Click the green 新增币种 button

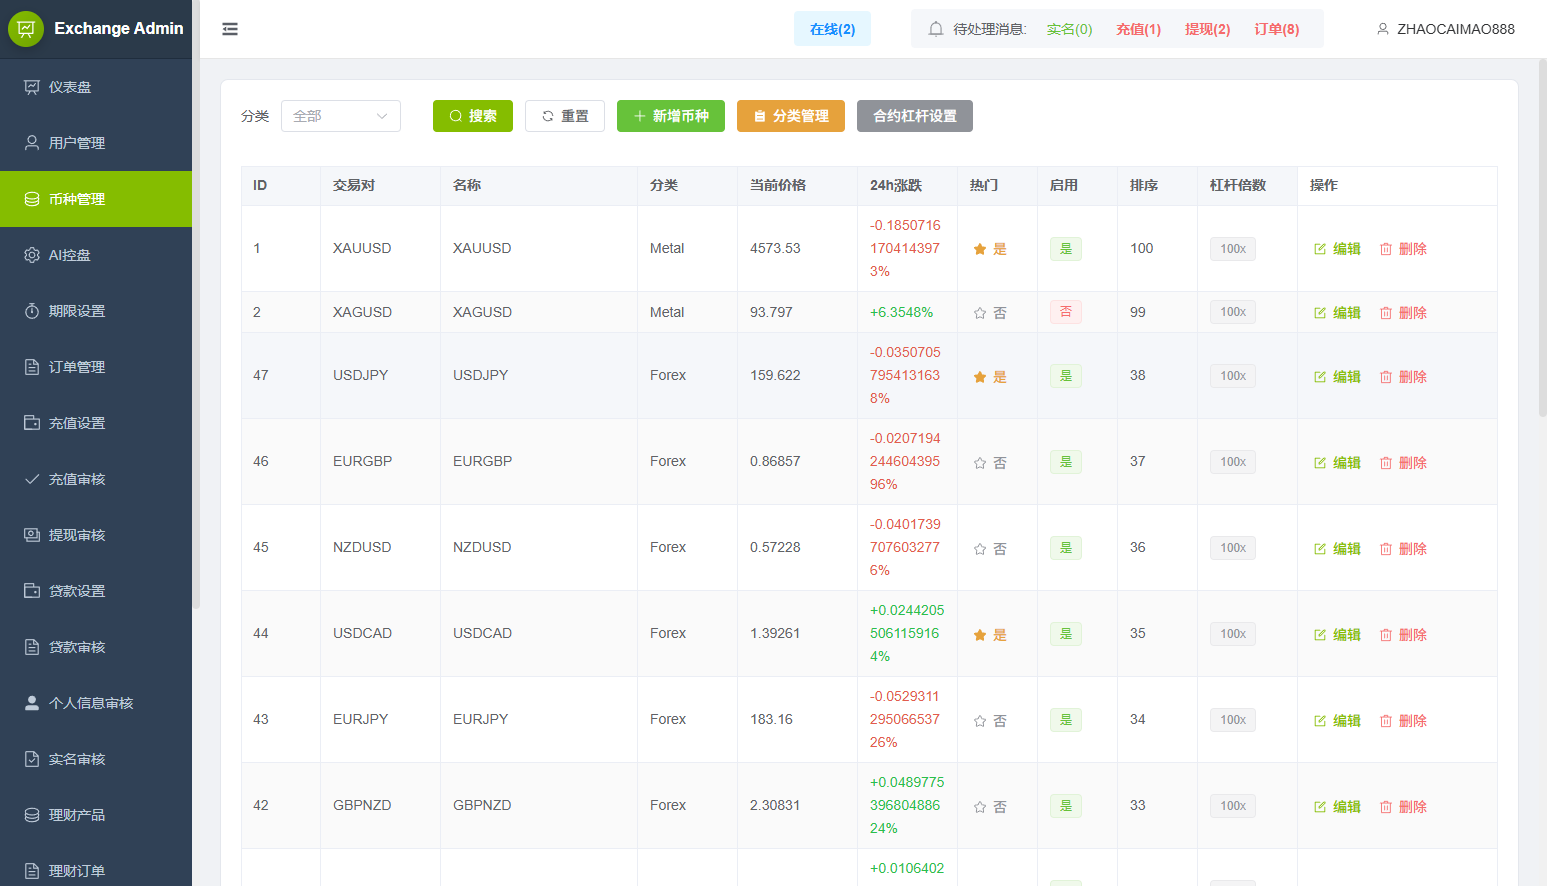point(670,116)
